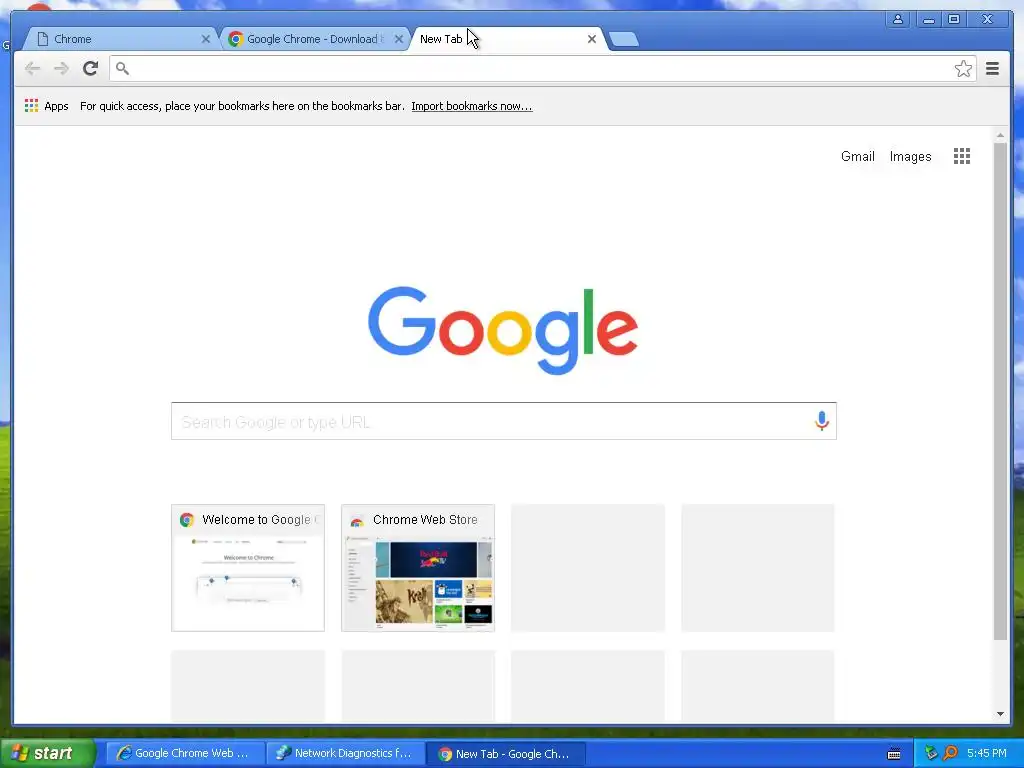
Task: Click the back navigation arrow
Action: 32,69
